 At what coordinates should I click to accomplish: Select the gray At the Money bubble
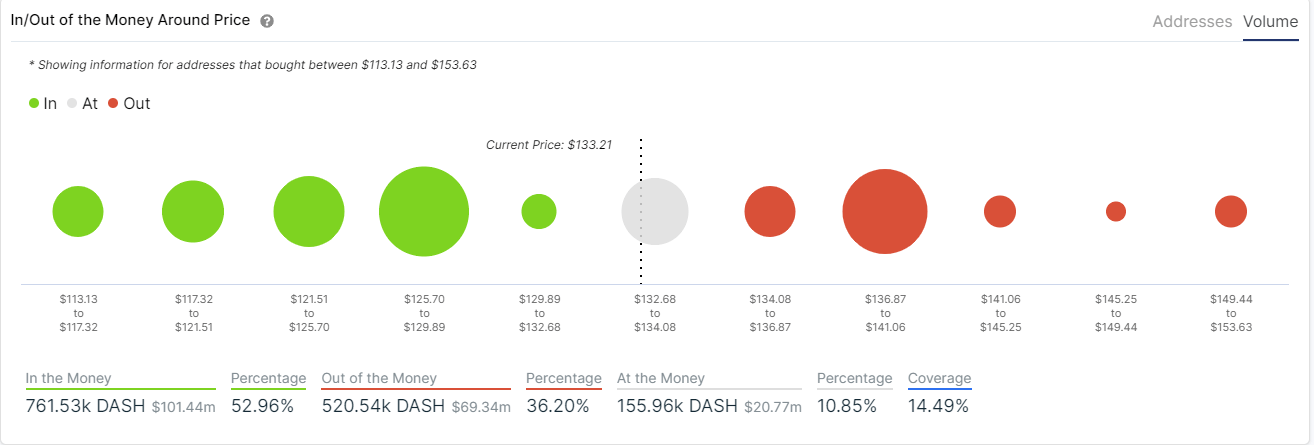[x=655, y=212]
